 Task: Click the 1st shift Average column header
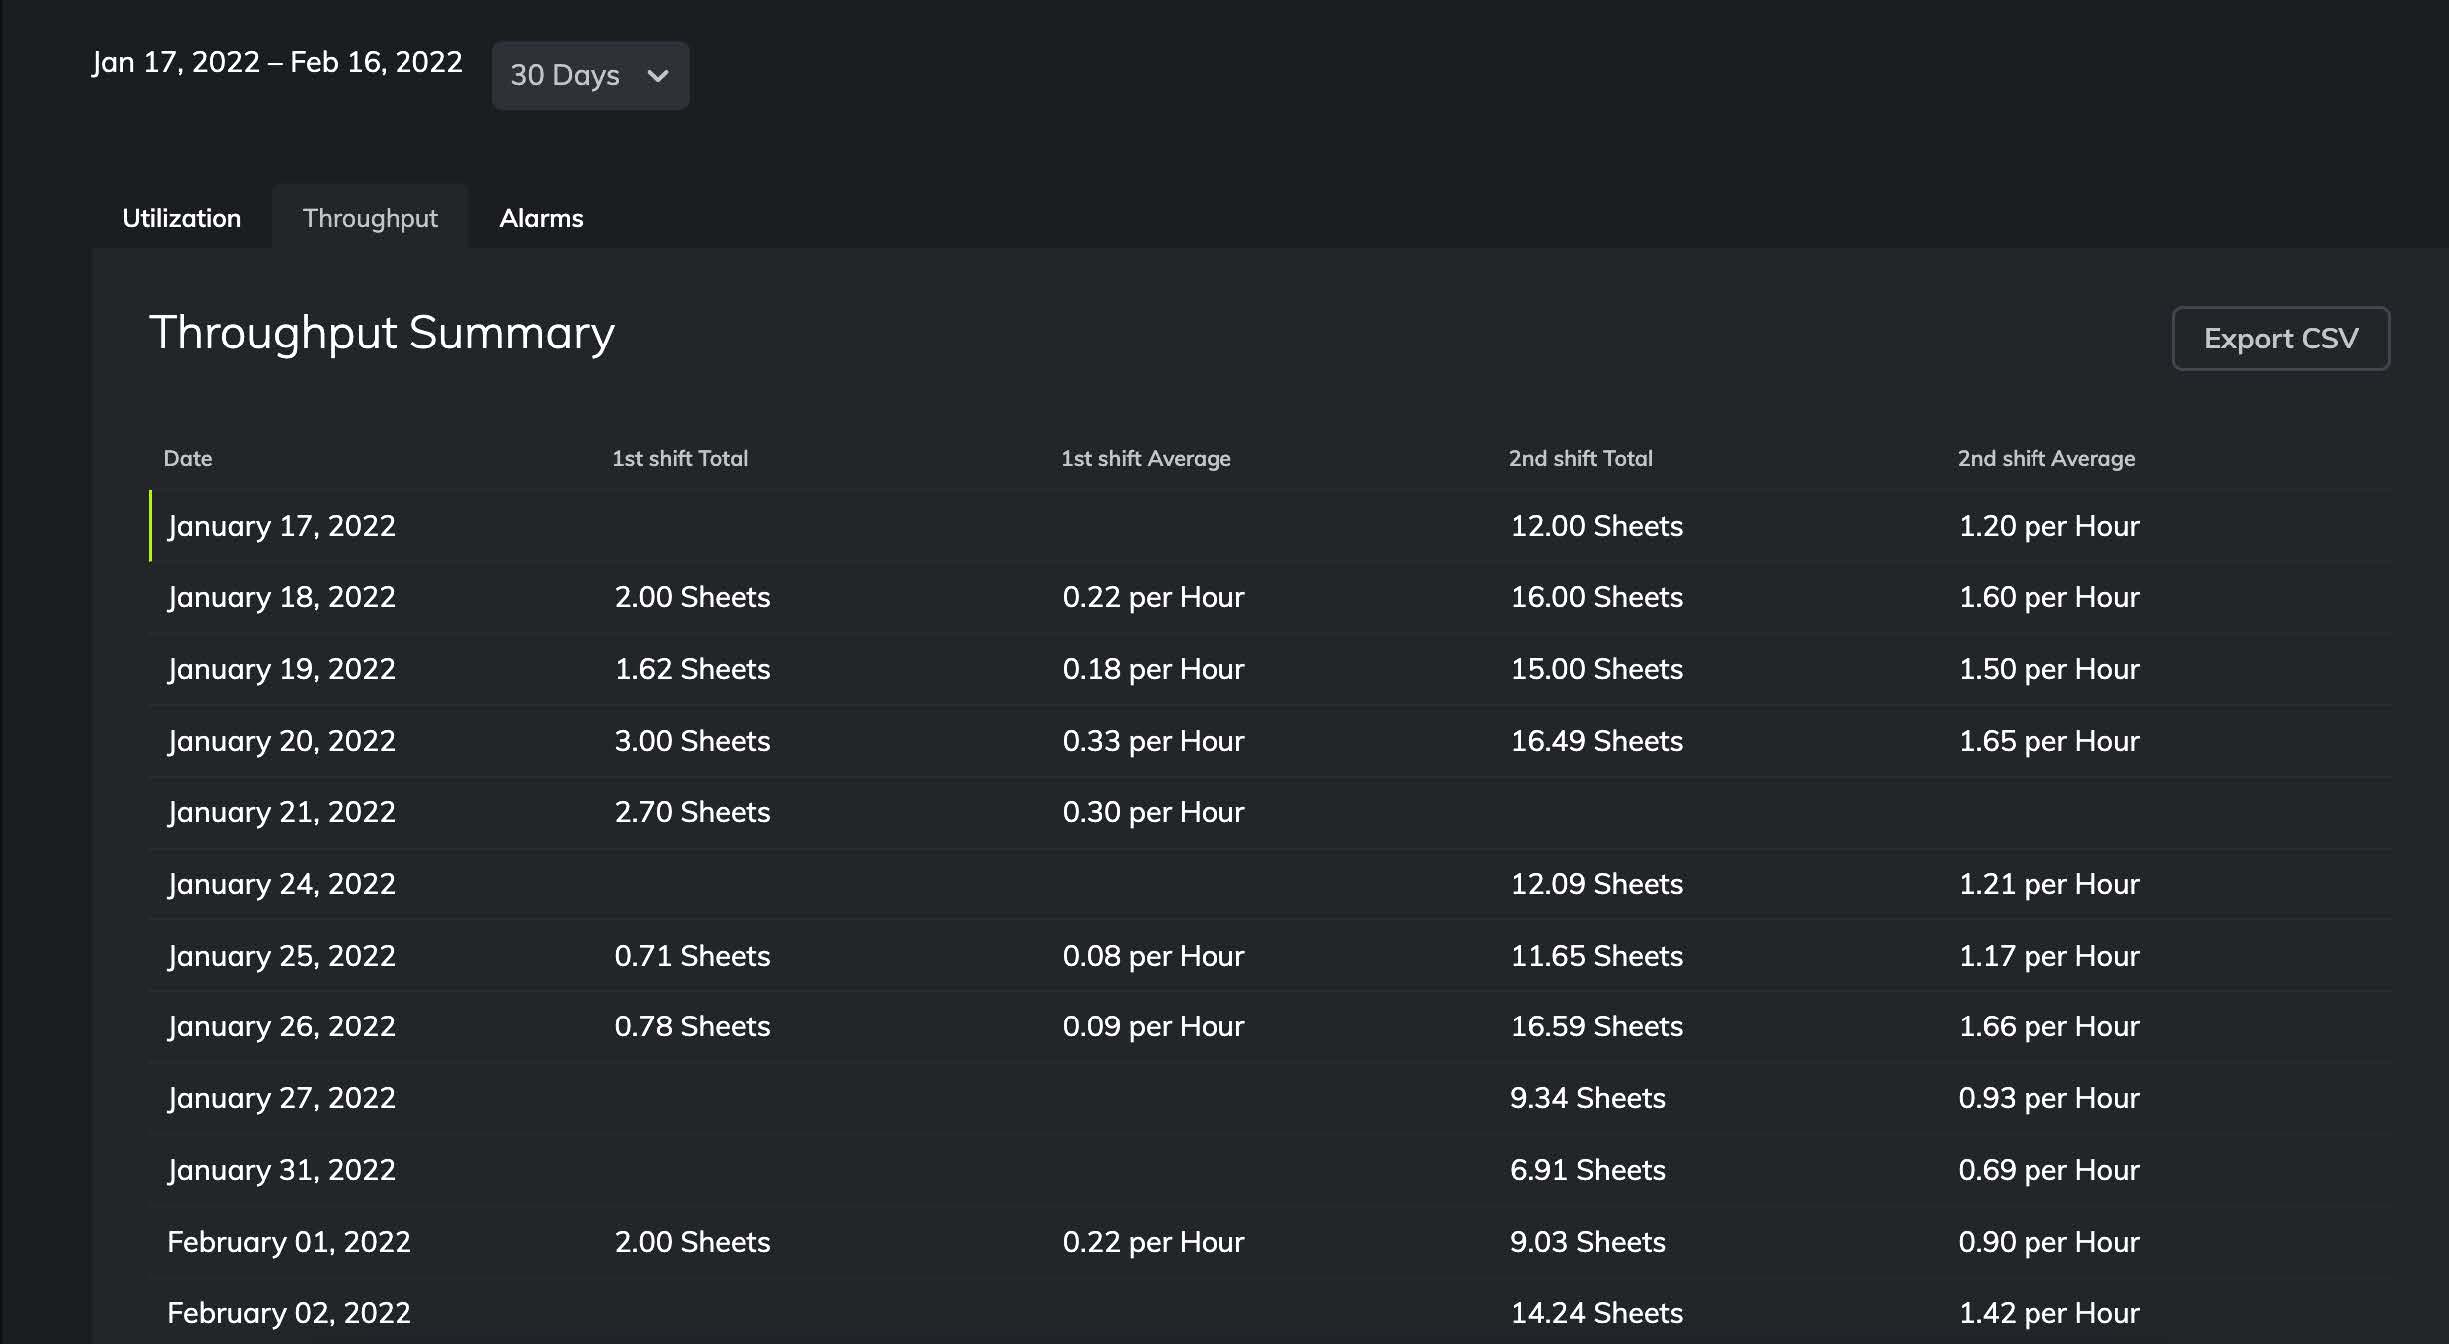[x=1145, y=458]
